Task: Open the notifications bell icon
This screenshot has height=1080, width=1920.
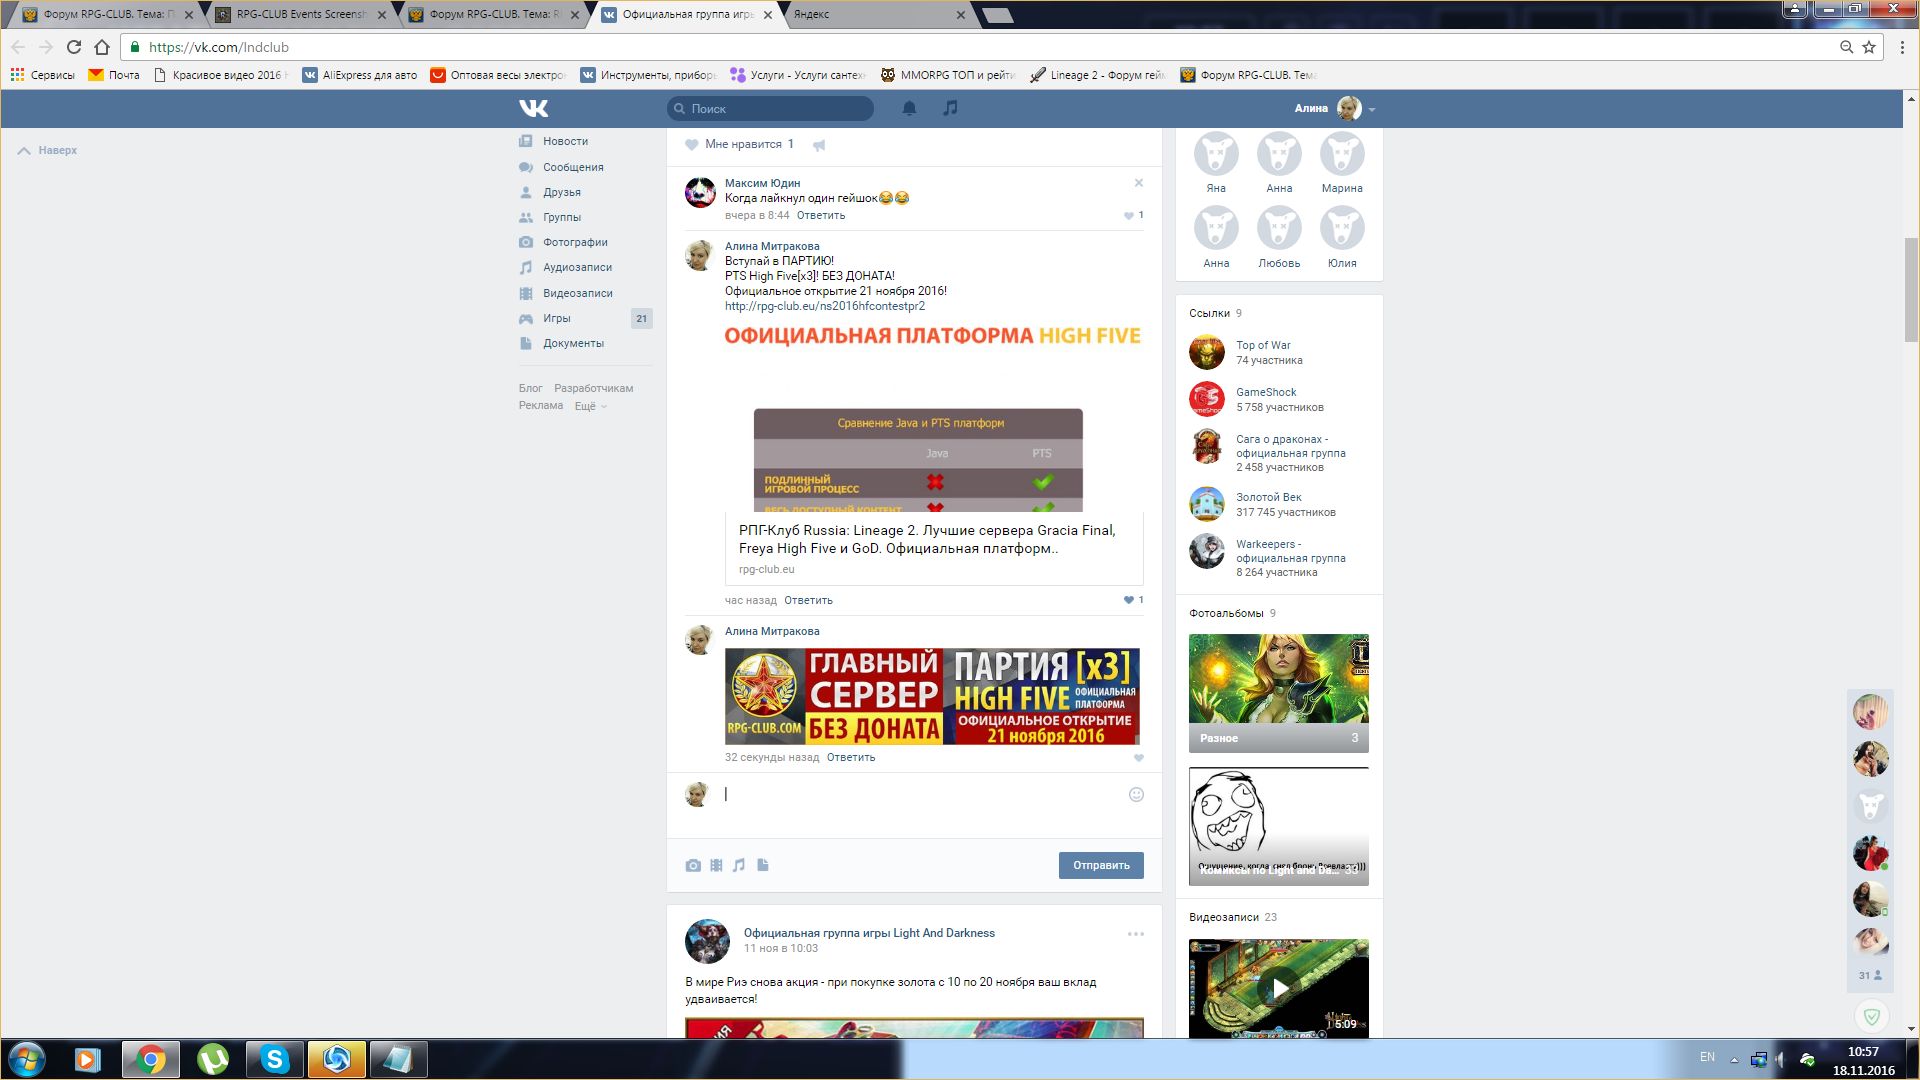Action: (x=909, y=108)
